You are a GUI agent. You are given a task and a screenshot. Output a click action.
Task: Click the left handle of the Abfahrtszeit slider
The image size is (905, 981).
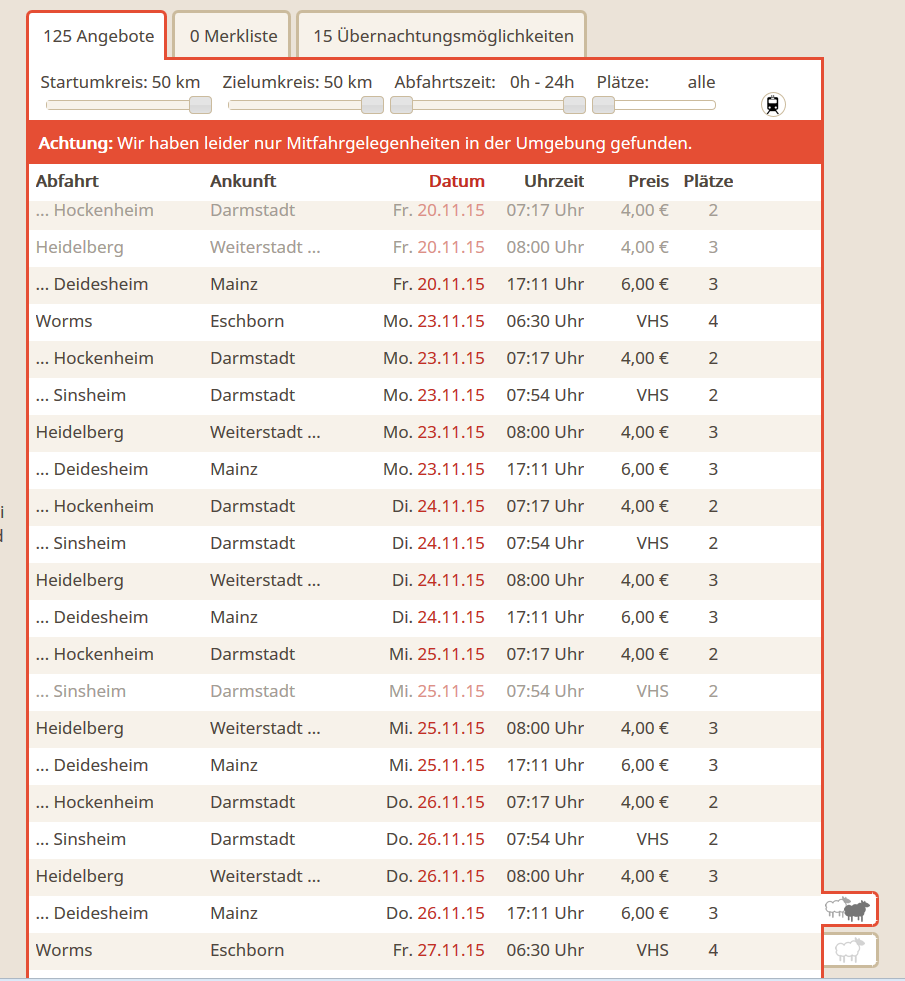402,105
